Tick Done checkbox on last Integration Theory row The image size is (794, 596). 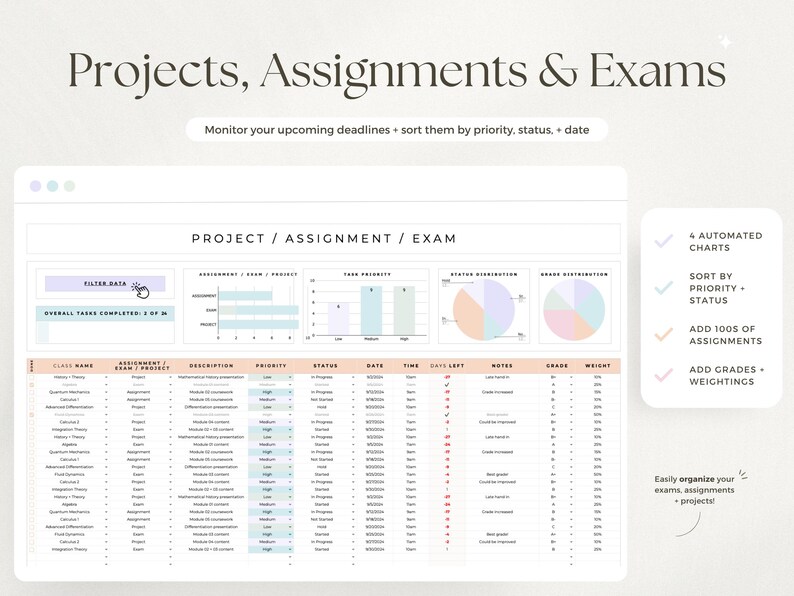[x=32, y=549]
